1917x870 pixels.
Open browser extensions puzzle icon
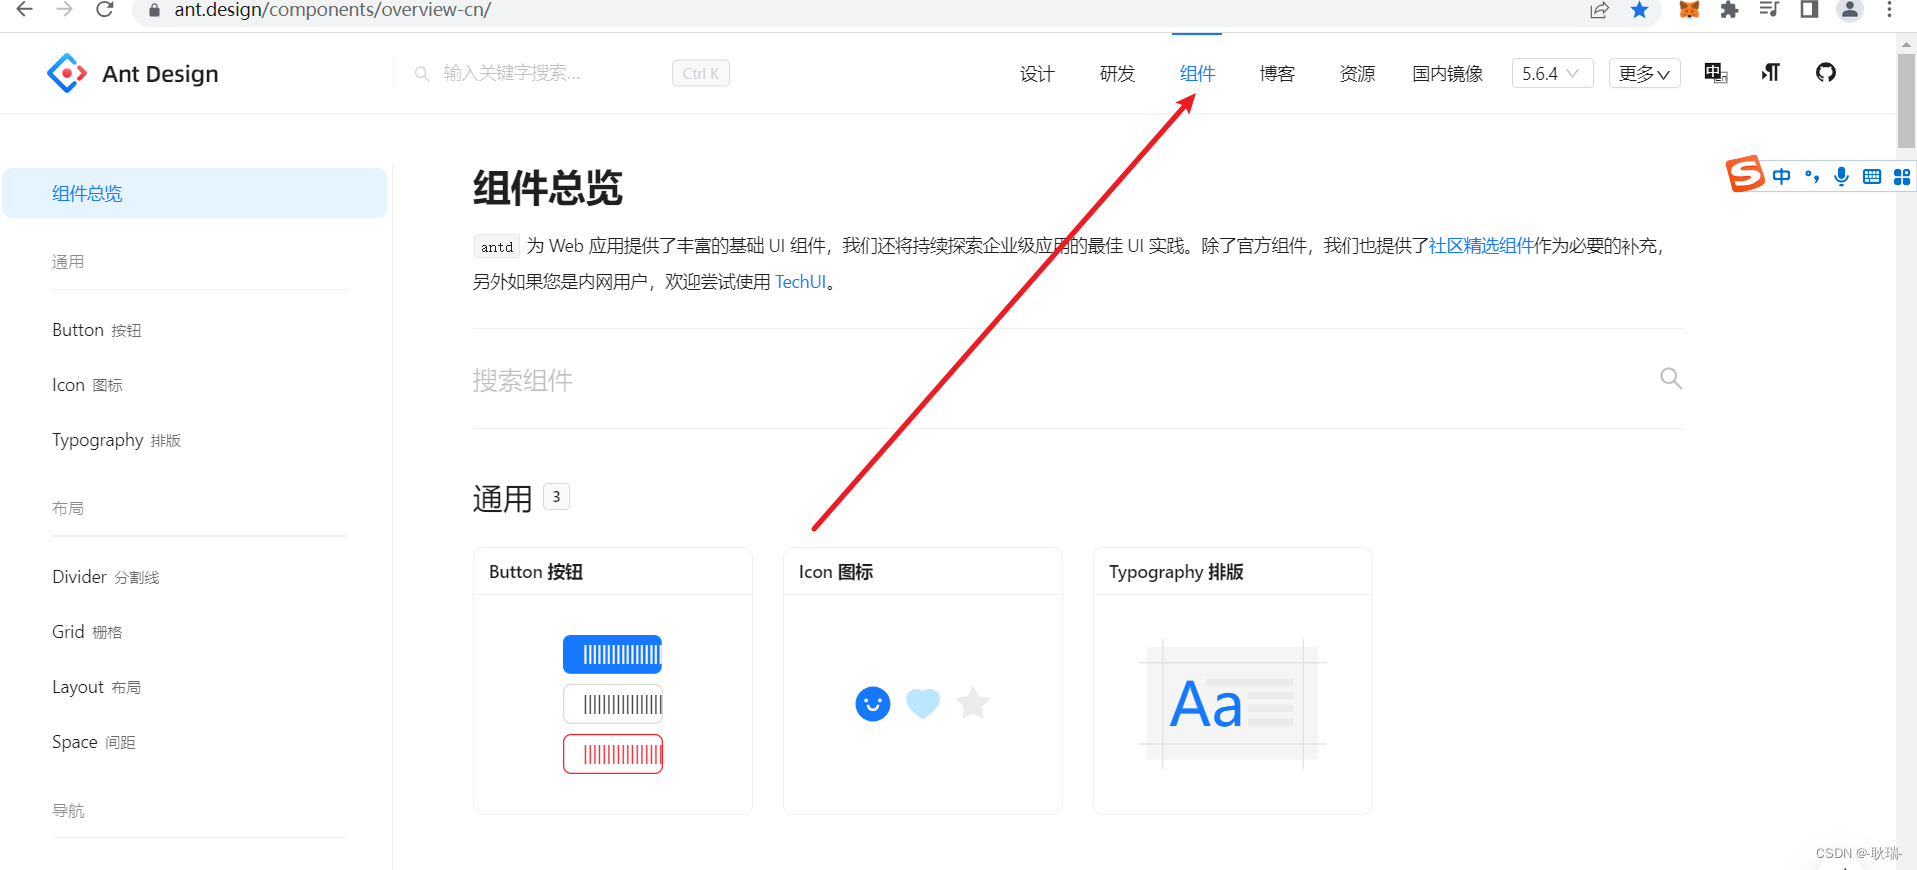pos(1729,10)
